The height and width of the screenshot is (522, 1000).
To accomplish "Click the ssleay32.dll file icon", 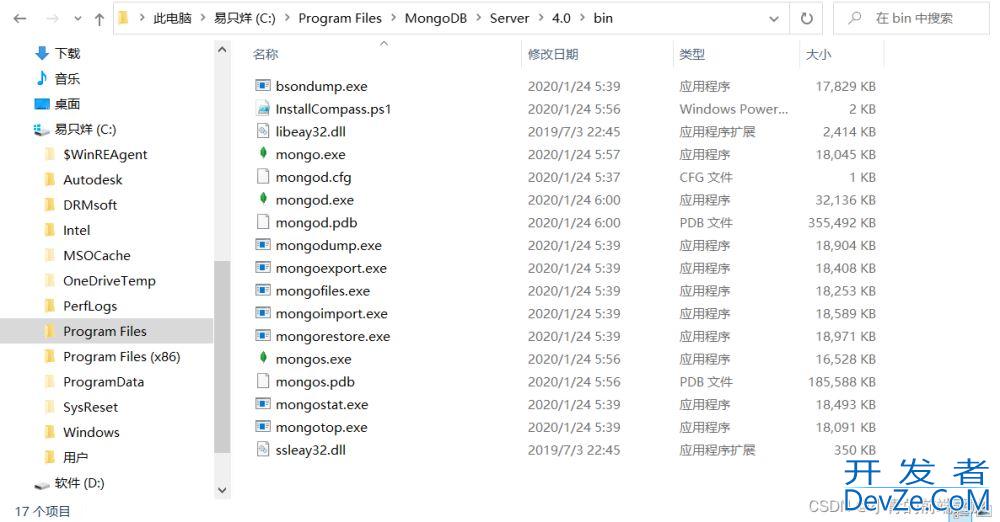I will [263, 449].
